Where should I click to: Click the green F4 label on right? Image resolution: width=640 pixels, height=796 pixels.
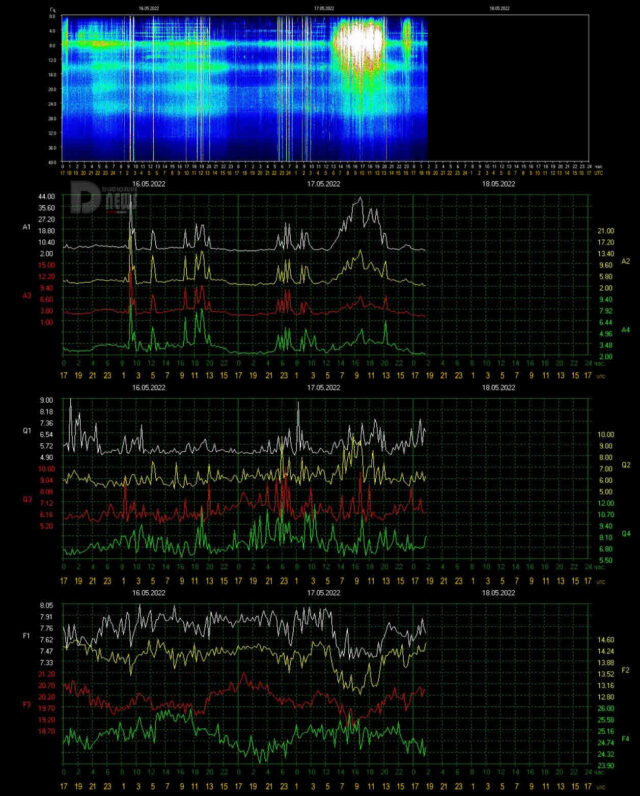pos(625,738)
